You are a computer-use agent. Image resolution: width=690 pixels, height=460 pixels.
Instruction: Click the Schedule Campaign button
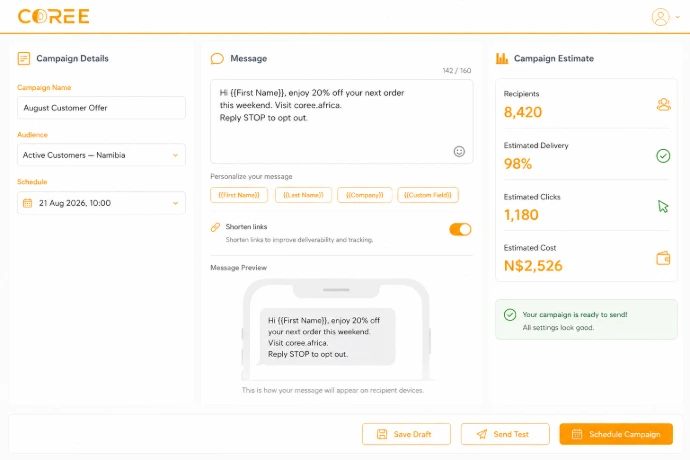tap(616, 434)
